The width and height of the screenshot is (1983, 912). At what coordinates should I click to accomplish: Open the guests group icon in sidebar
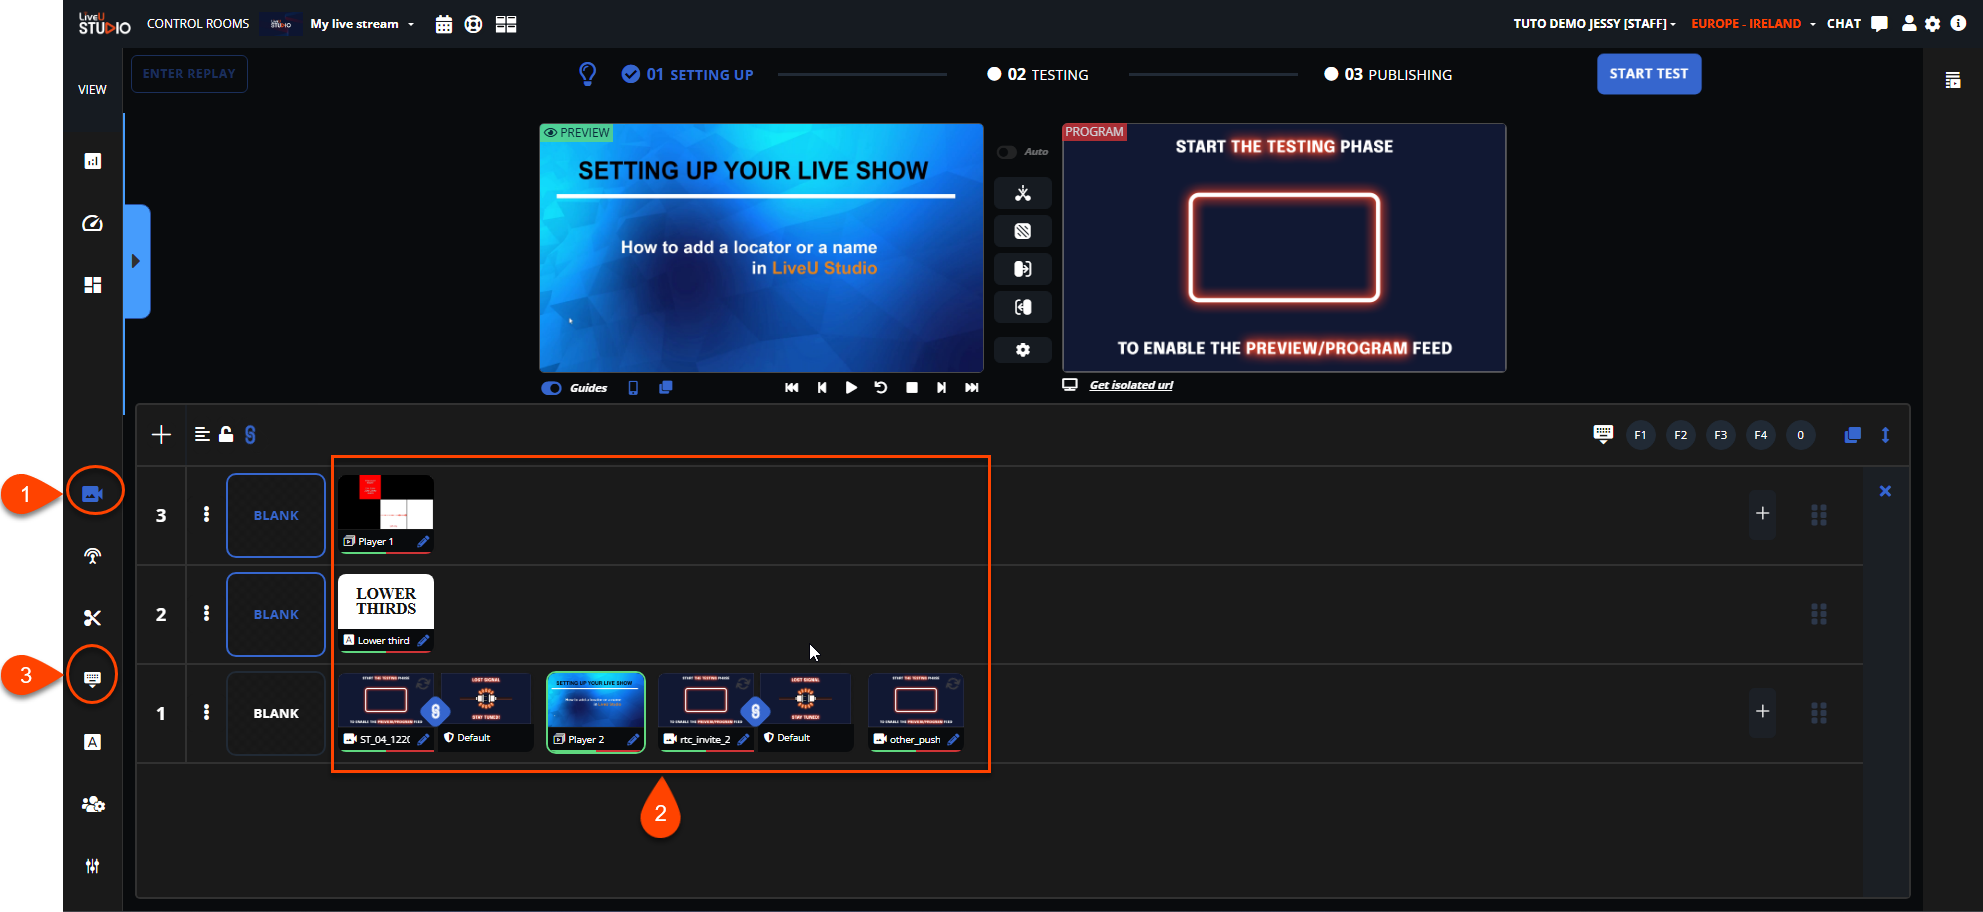pyautogui.click(x=92, y=804)
